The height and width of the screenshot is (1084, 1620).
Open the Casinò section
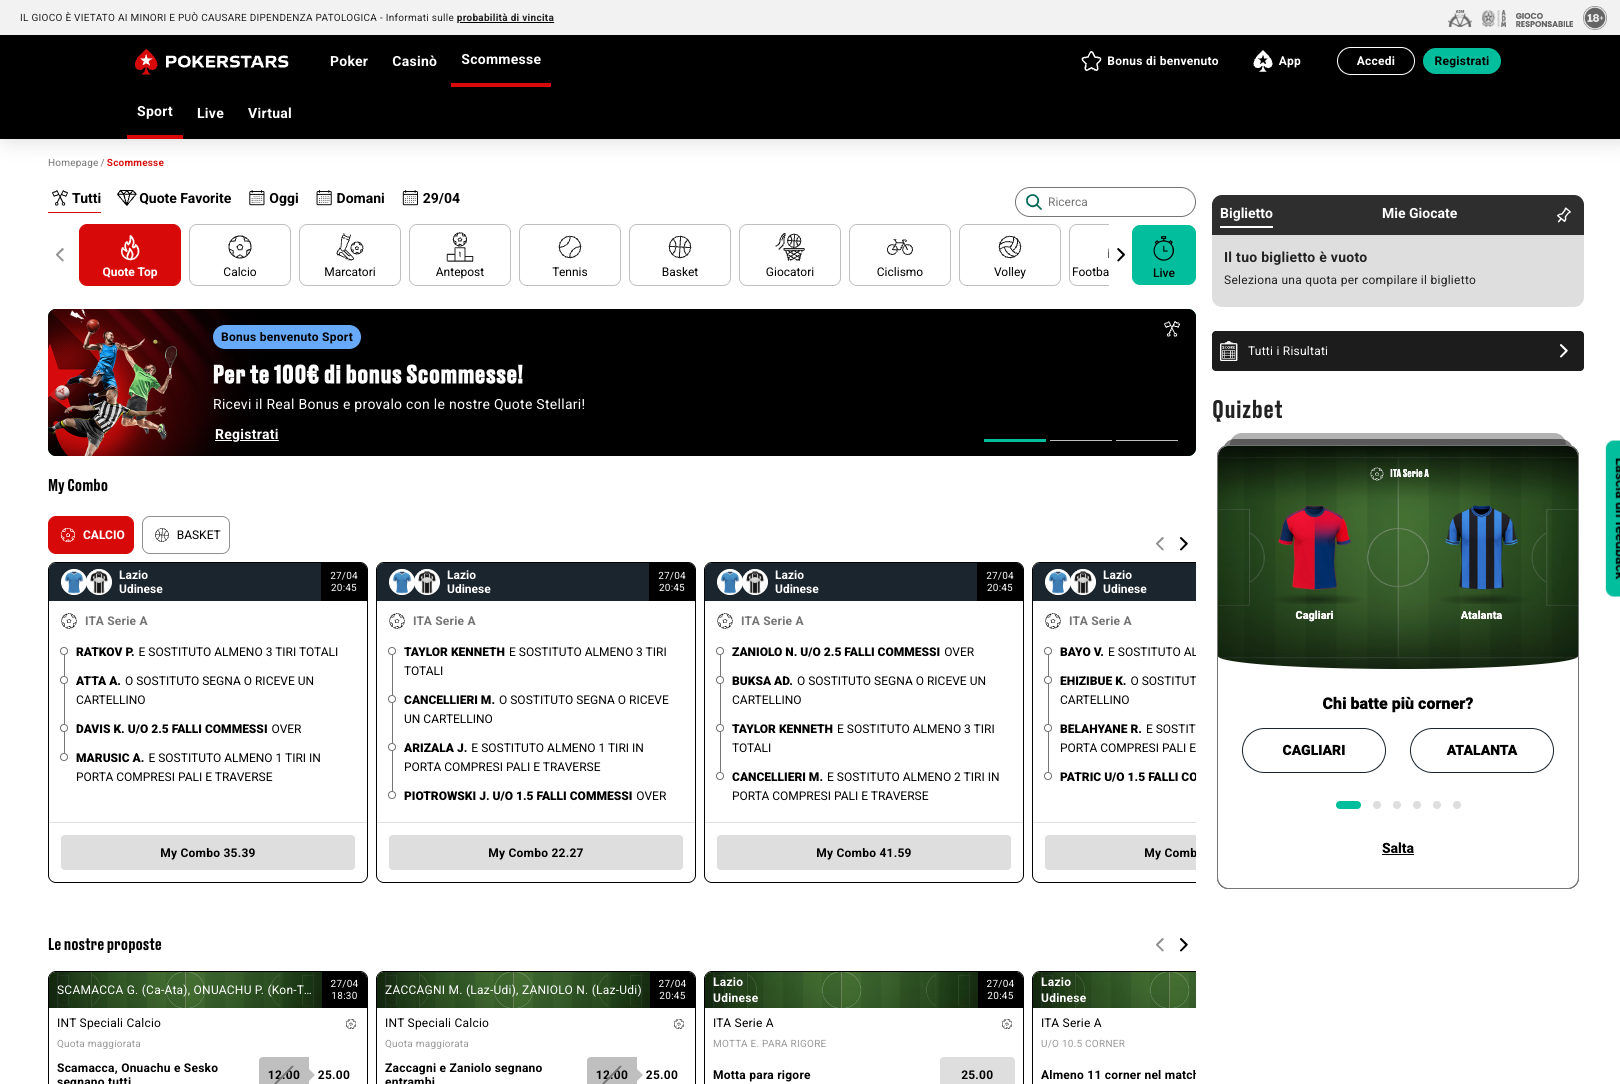(414, 61)
